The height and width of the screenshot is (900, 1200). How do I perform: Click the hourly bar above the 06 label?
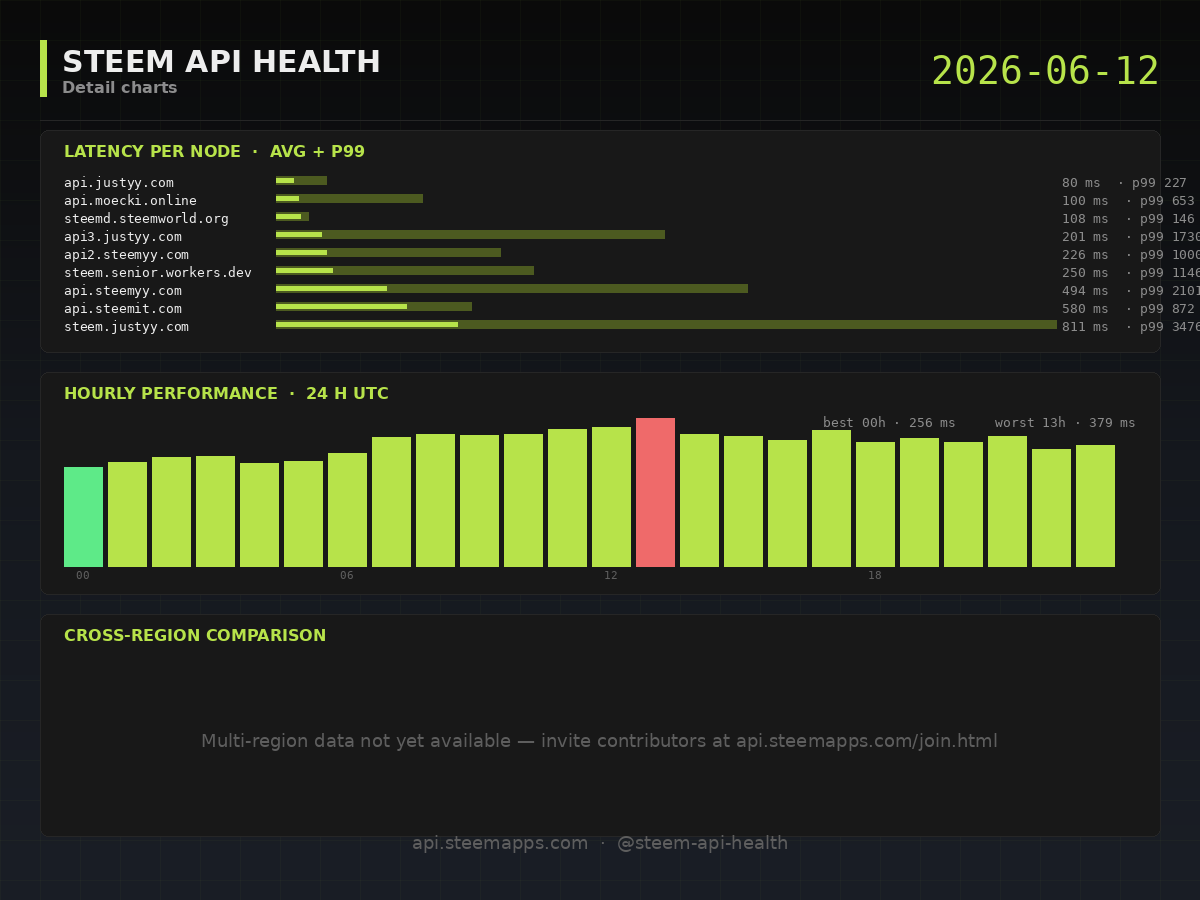coord(347,510)
